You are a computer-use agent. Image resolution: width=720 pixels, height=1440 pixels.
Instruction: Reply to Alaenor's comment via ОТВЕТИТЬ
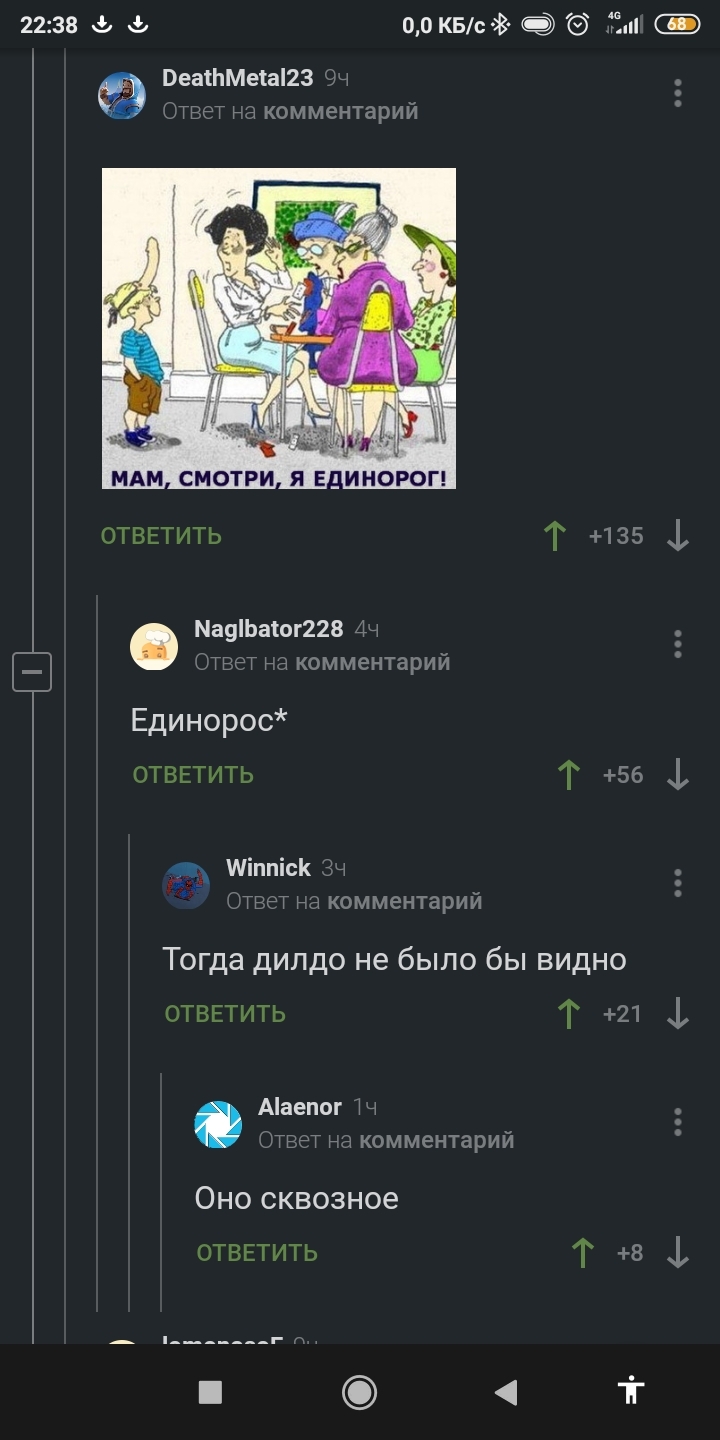(x=257, y=1253)
